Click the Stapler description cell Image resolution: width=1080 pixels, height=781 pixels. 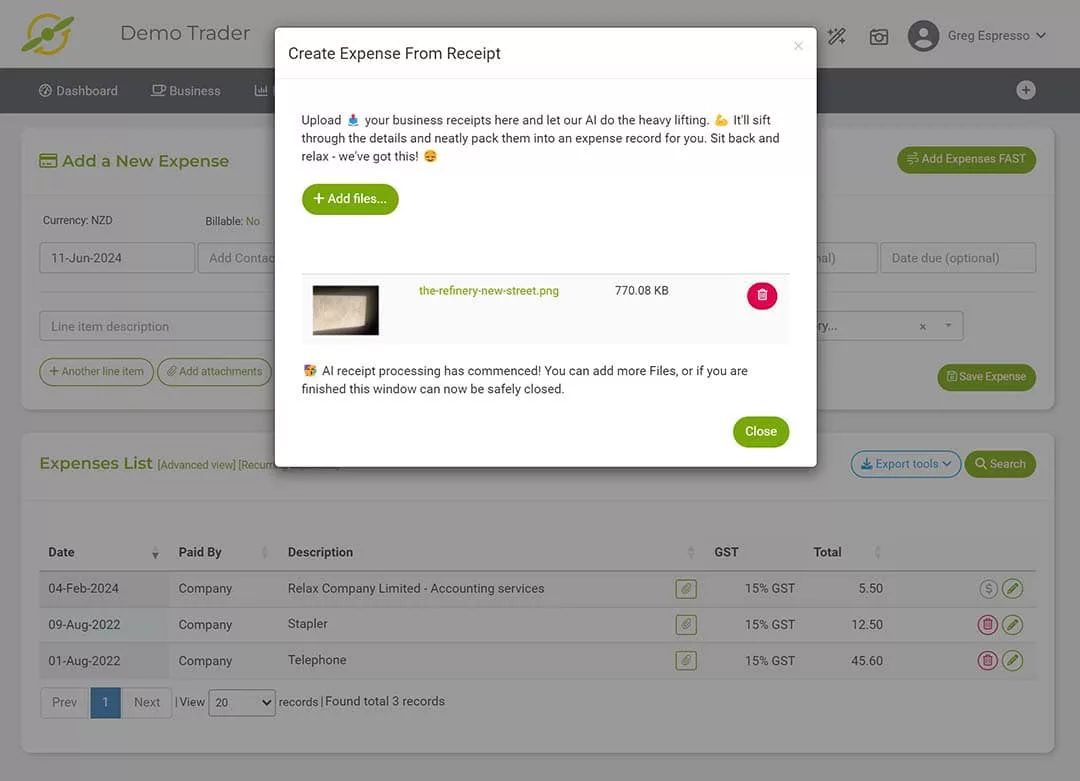coord(308,624)
